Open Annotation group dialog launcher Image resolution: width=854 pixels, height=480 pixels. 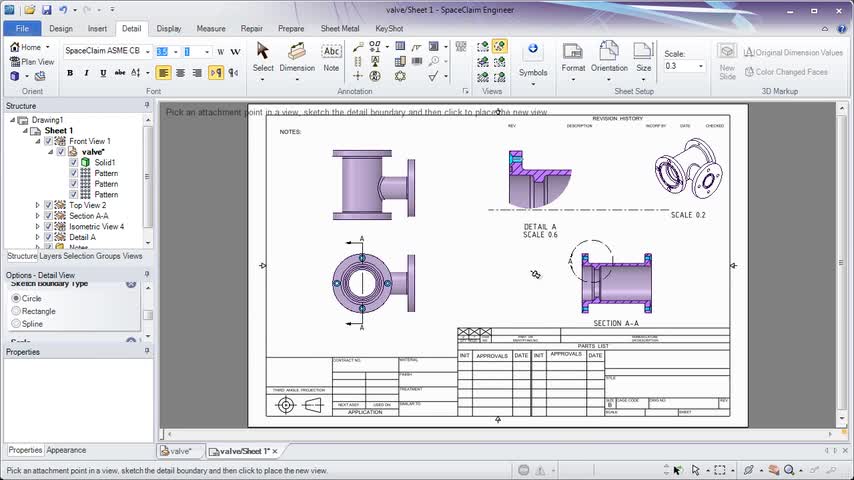(466, 92)
